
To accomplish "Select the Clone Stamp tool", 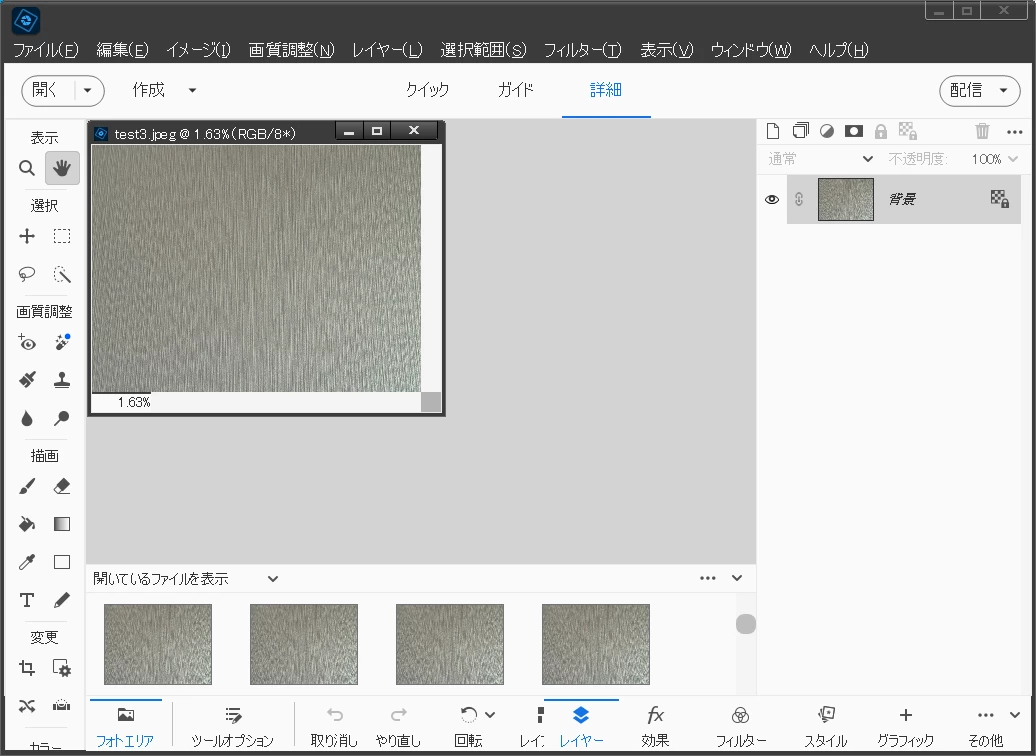I will [x=62, y=380].
